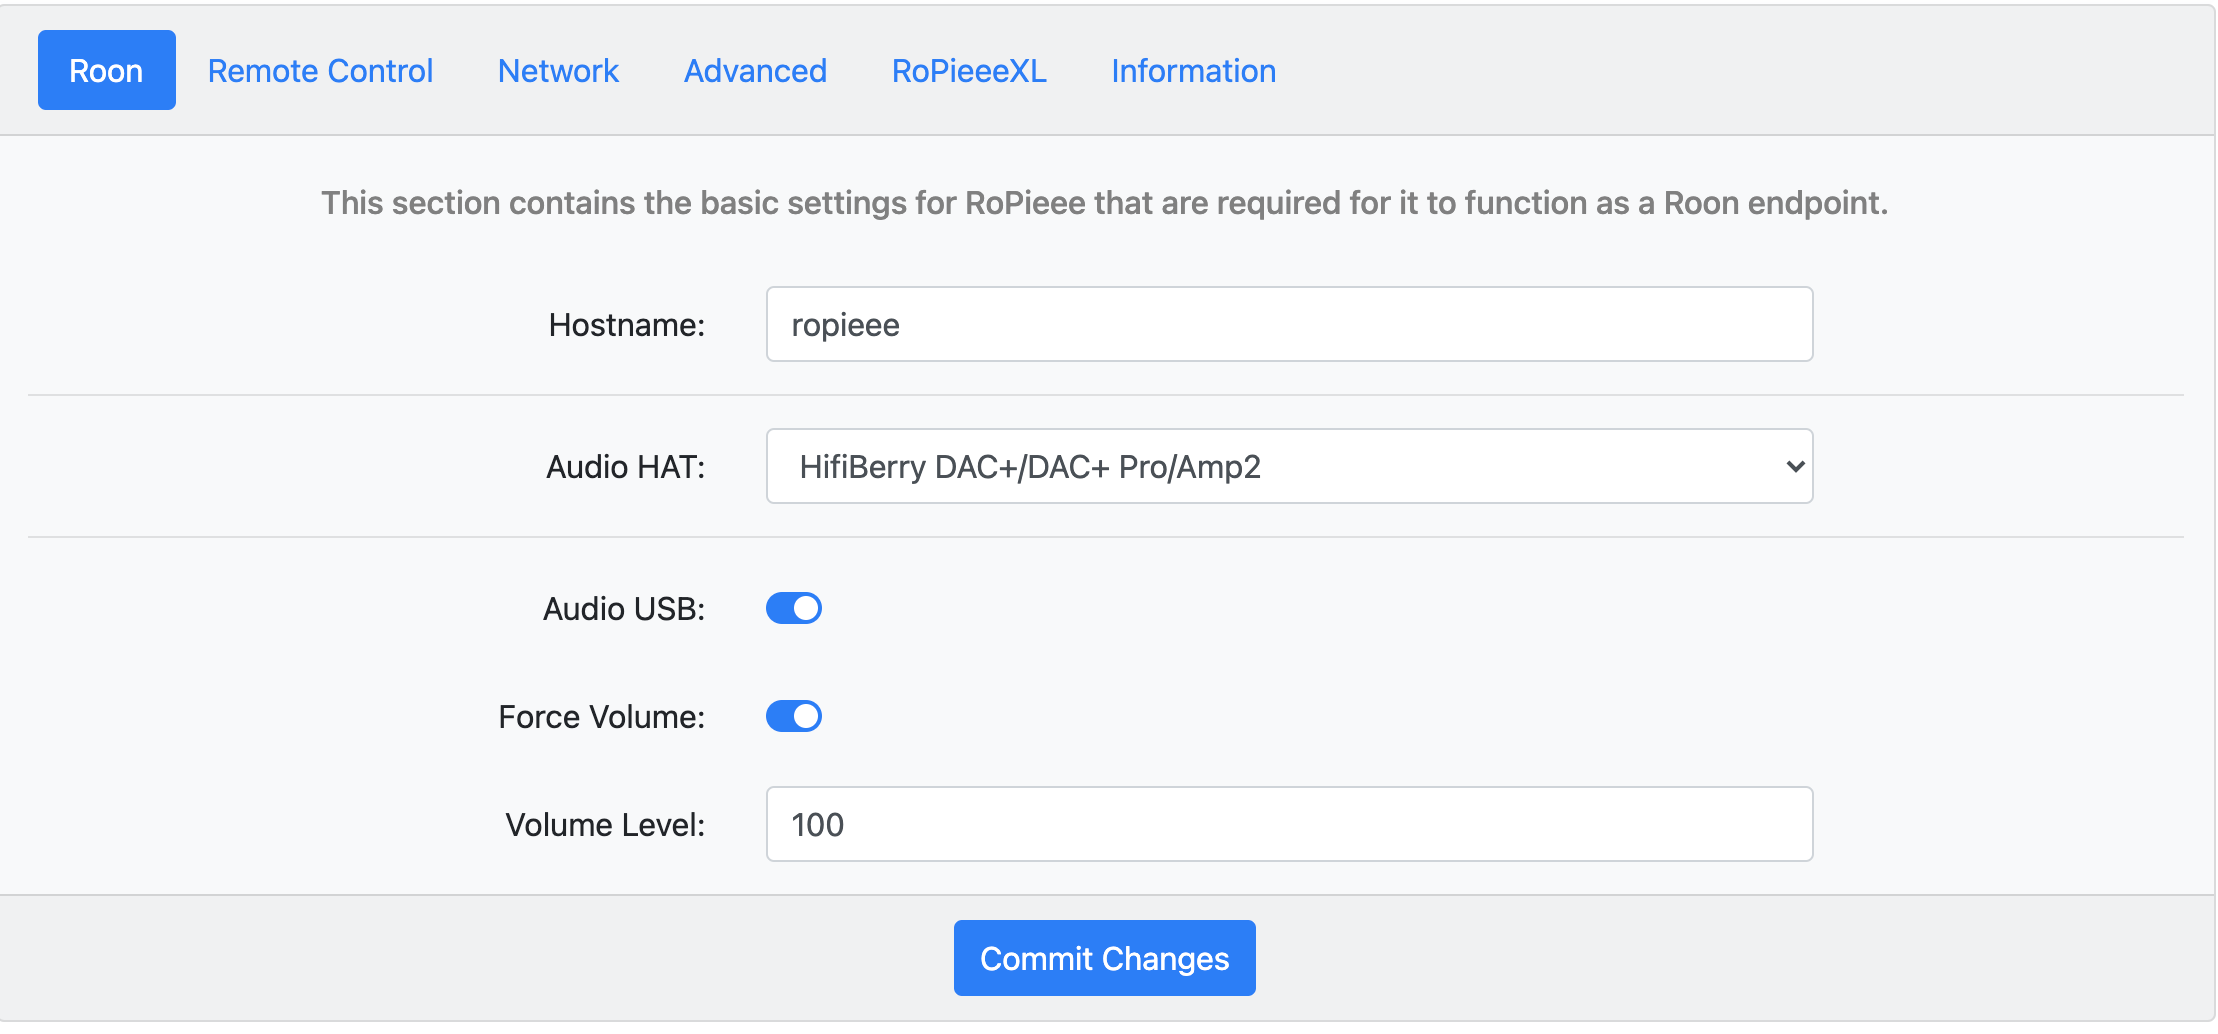Focus the Volume Level input field
Image resolution: width=2218 pixels, height=1034 pixels.
point(1289,824)
